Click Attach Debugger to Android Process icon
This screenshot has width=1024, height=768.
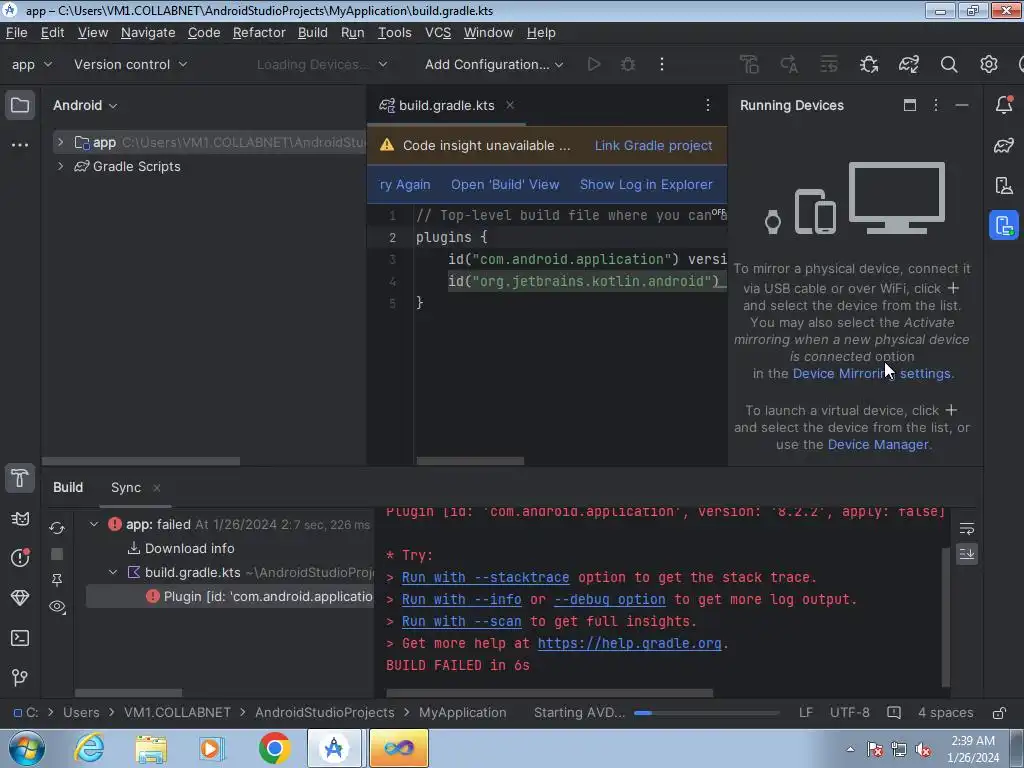coord(869,64)
